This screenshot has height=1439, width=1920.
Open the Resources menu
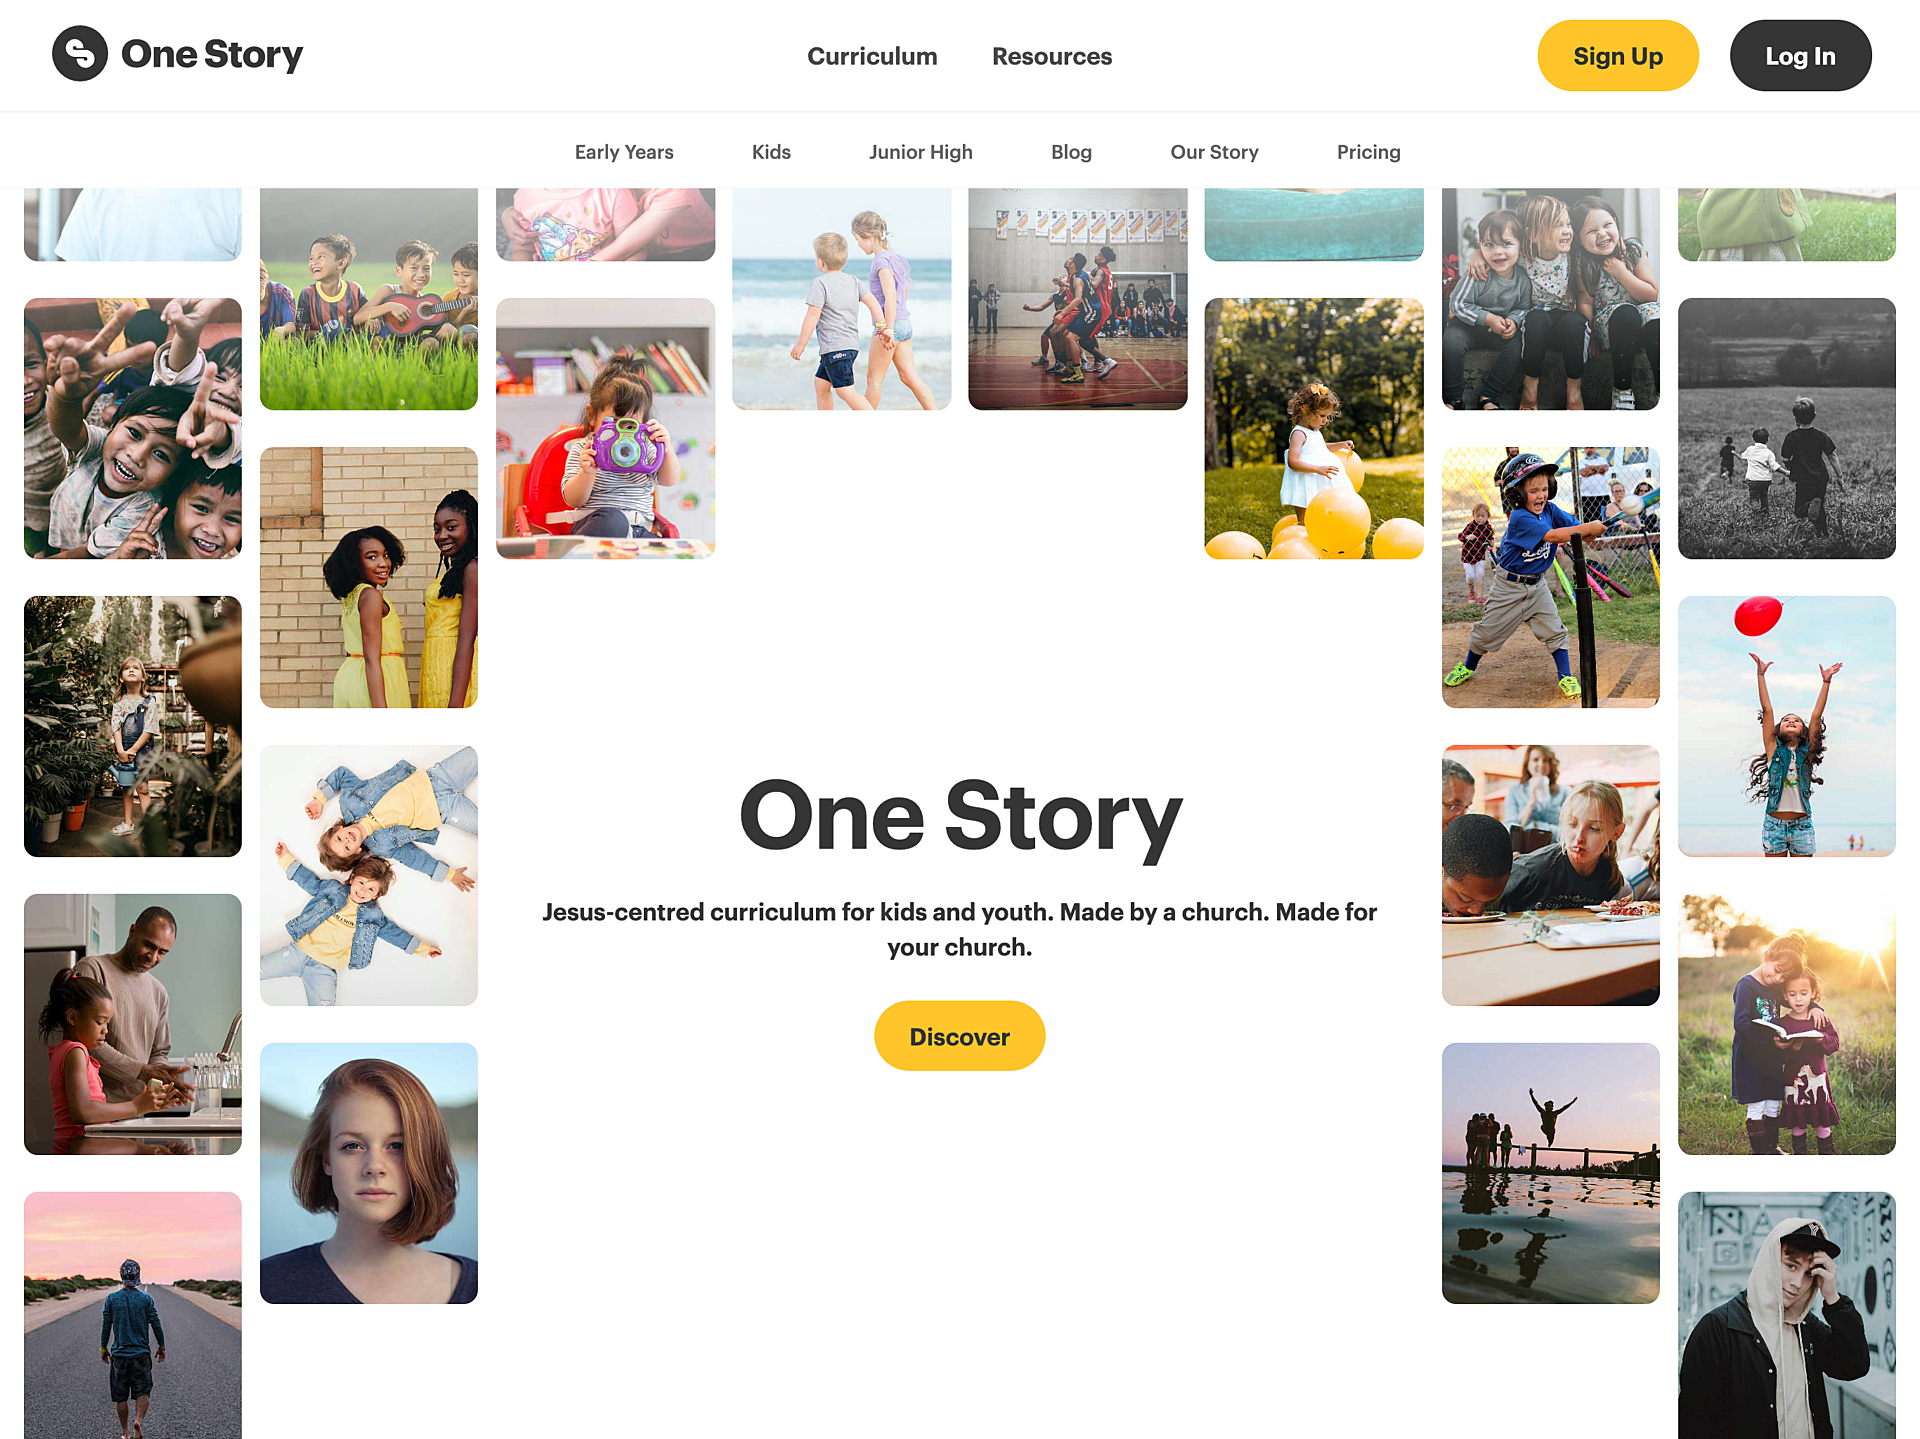tap(1052, 57)
